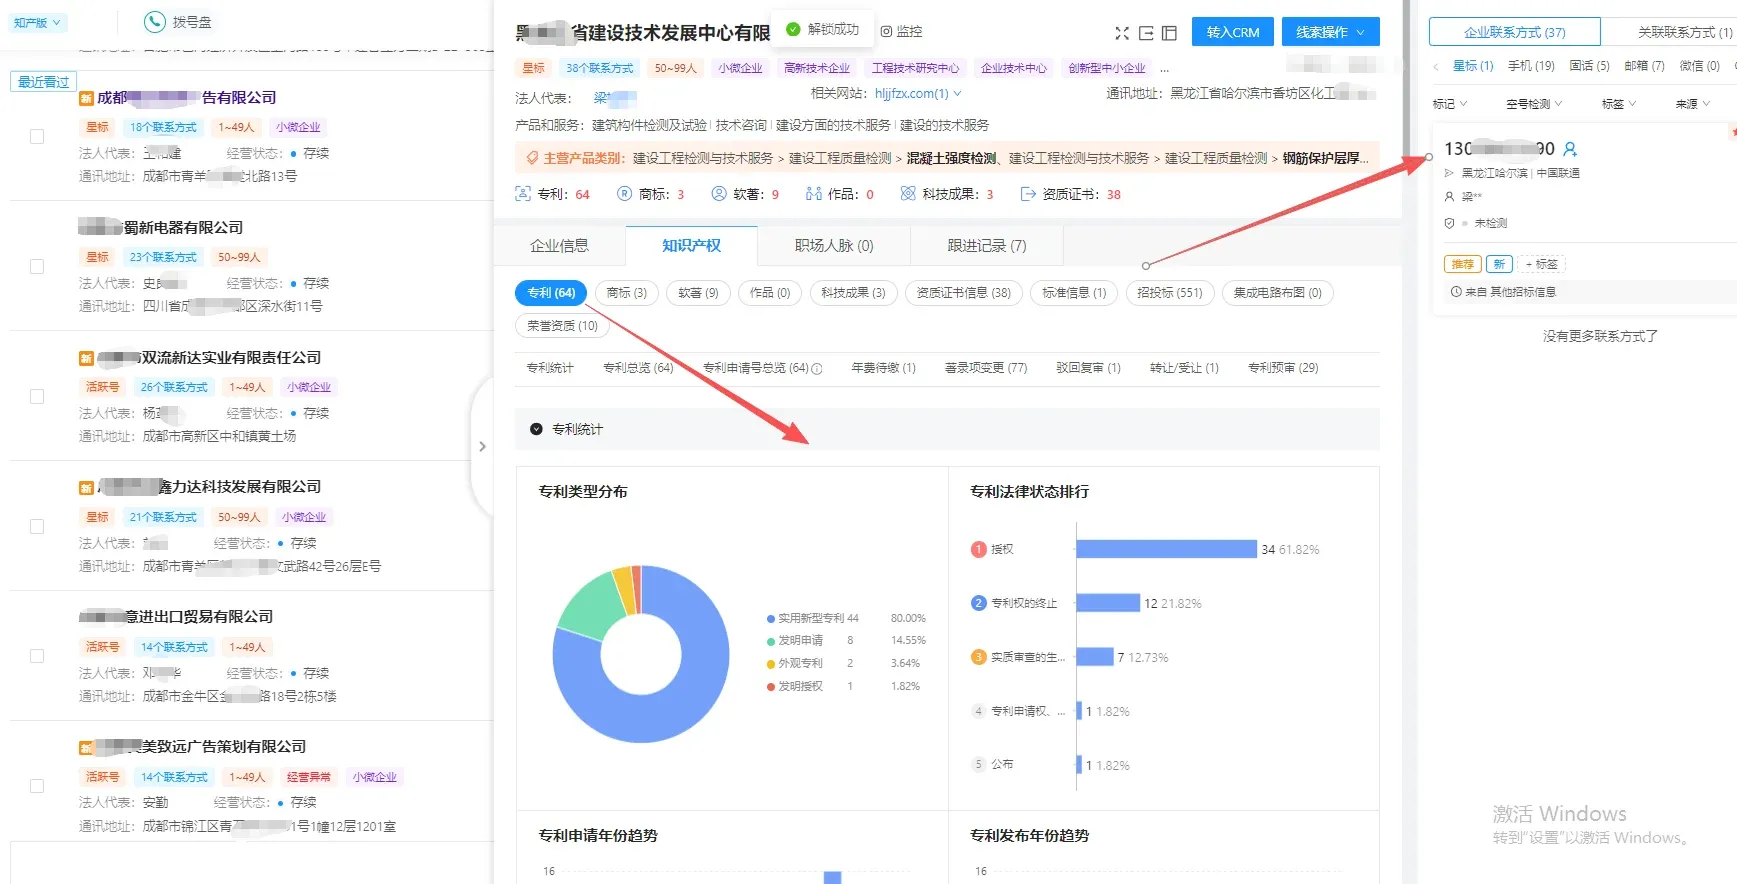1737x884 pixels.
Task: Collapse the 专利统计 section toggle icon
Action: 536,429
